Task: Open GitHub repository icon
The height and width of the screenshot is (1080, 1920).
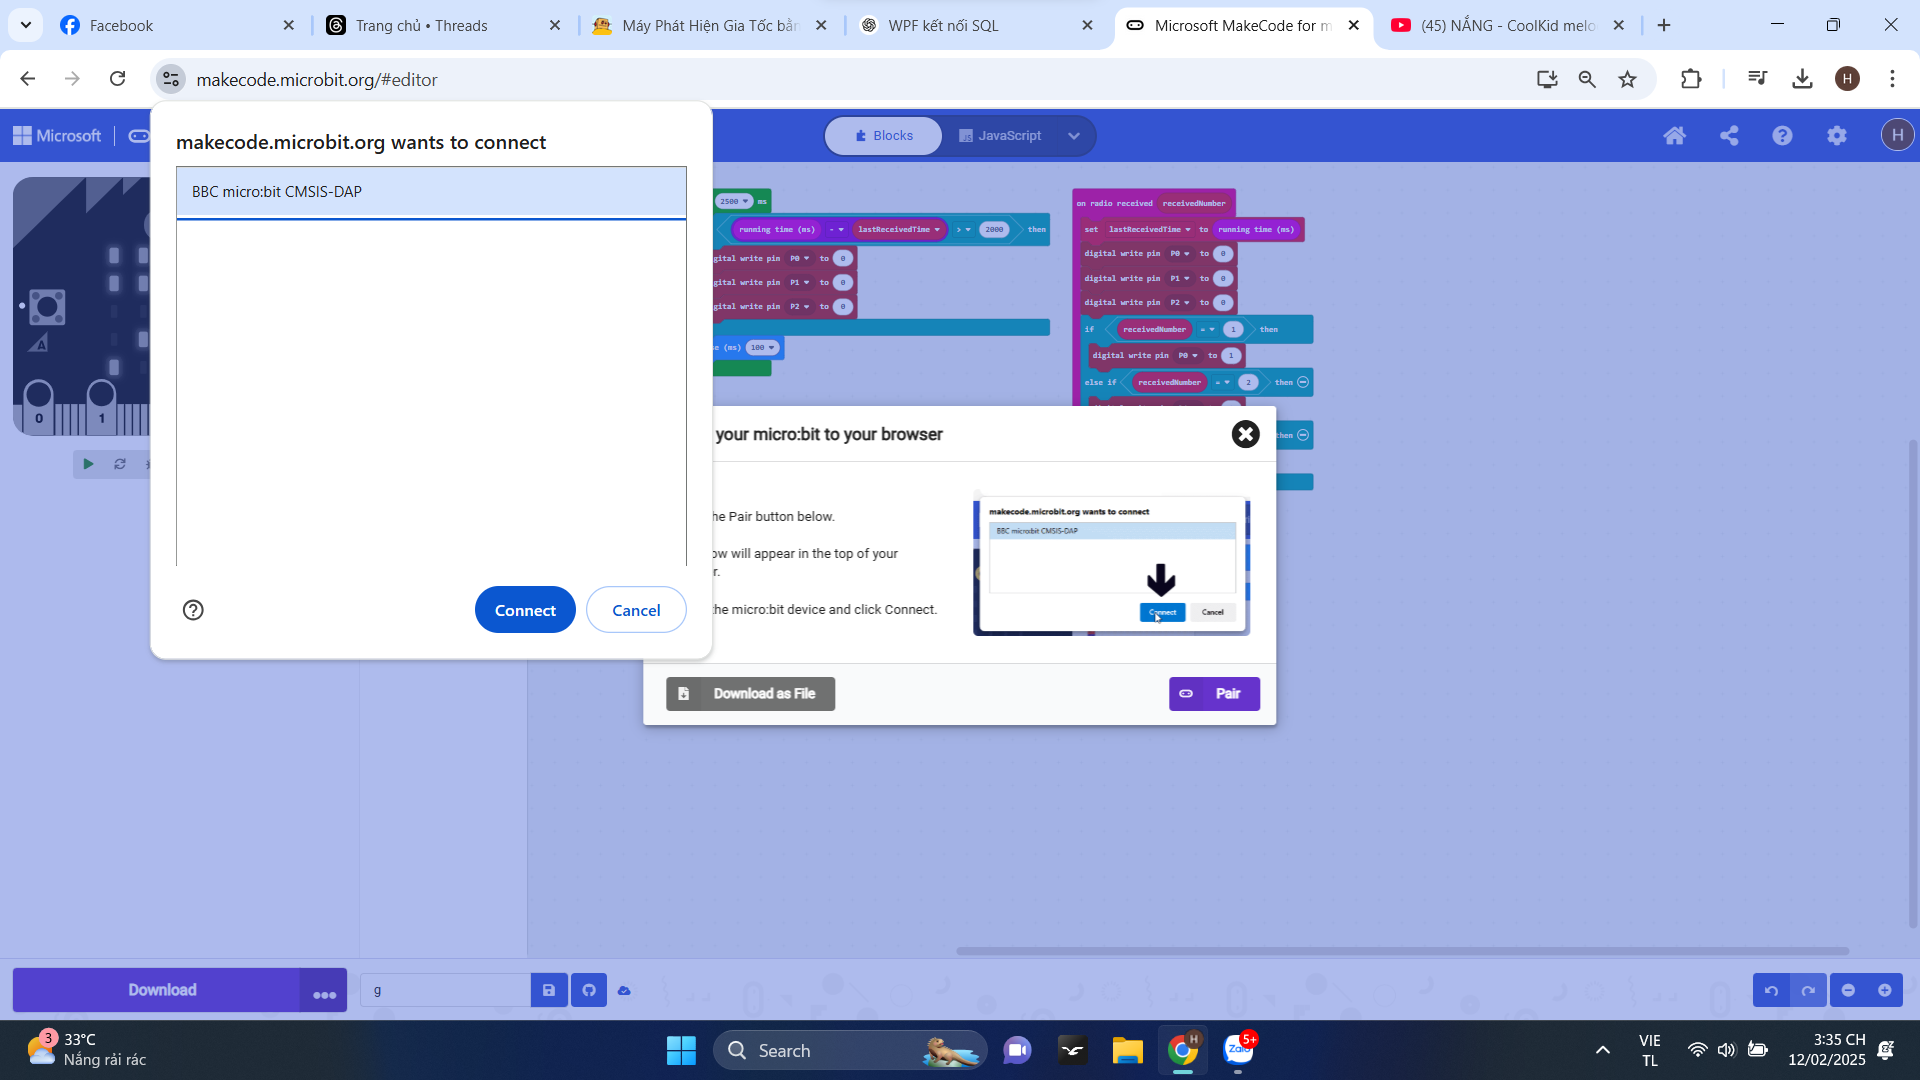Action: tap(589, 990)
